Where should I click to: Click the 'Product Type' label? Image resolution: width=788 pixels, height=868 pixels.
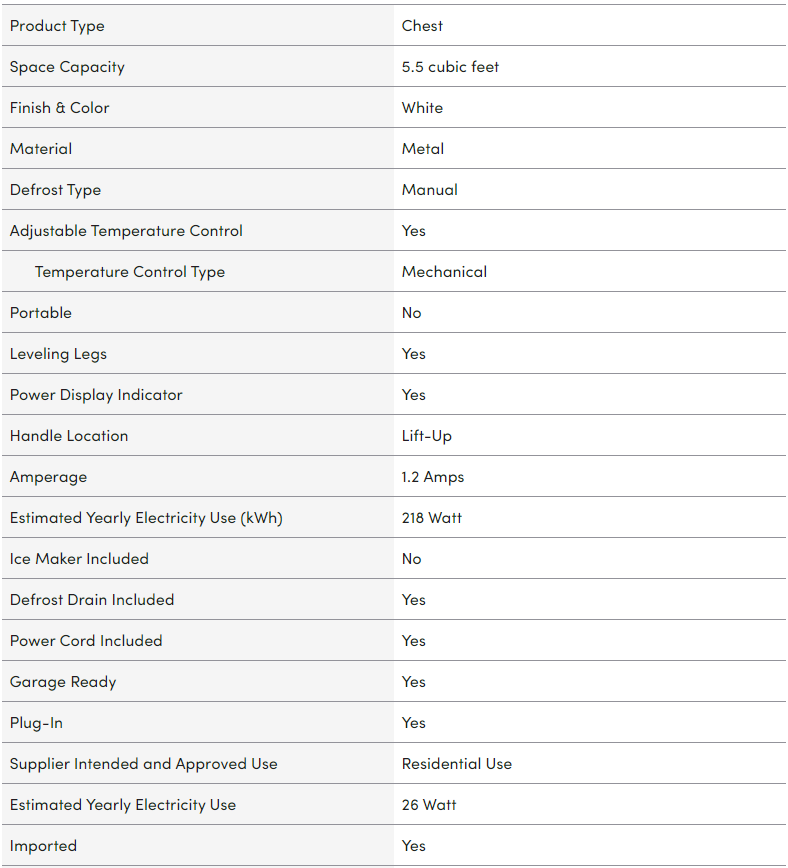pyautogui.click(x=57, y=26)
